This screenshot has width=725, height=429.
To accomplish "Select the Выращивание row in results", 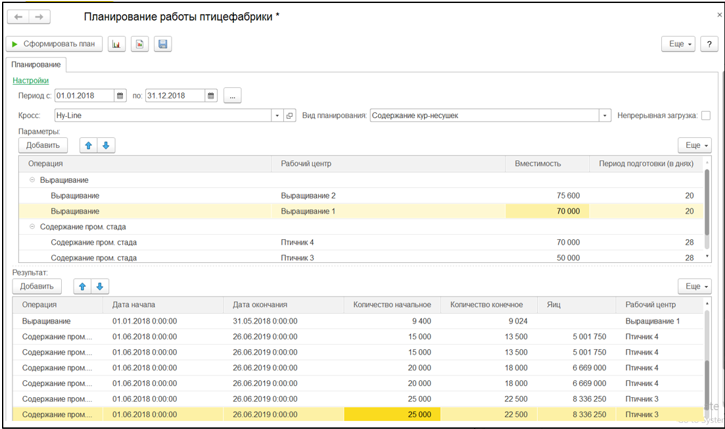I will (358, 321).
